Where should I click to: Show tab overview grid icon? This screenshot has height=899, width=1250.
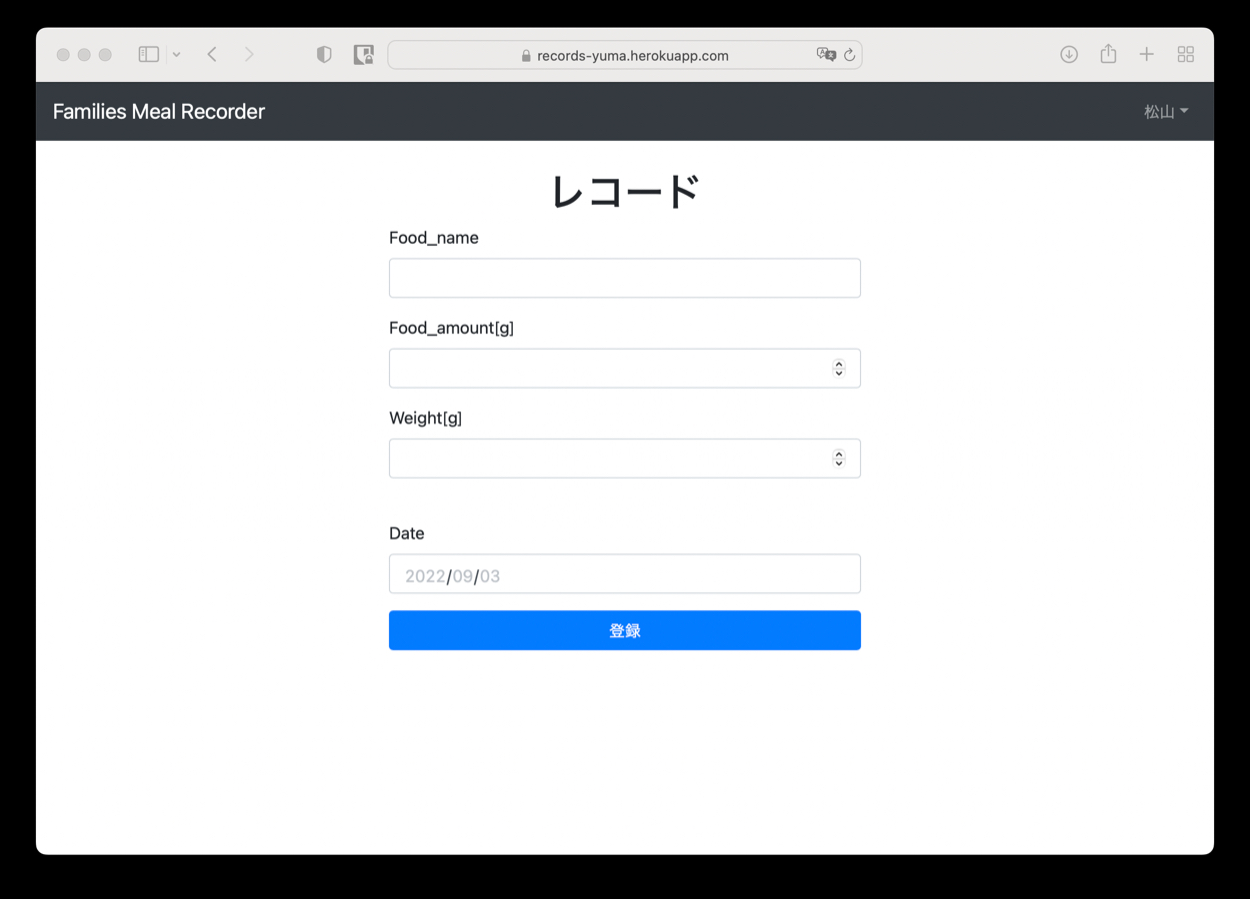[1186, 55]
